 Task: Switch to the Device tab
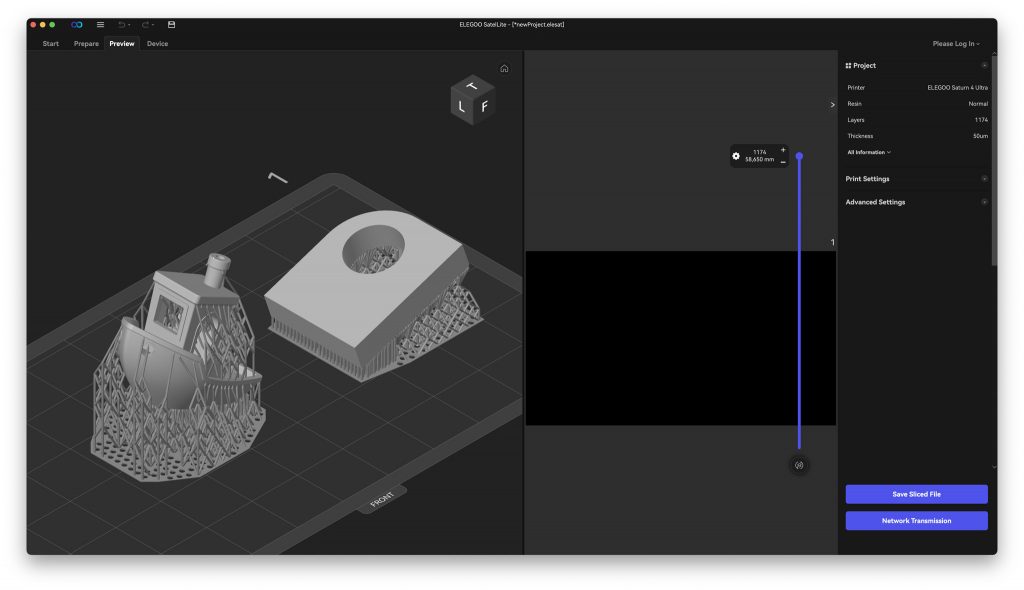(x=157, y=44)
